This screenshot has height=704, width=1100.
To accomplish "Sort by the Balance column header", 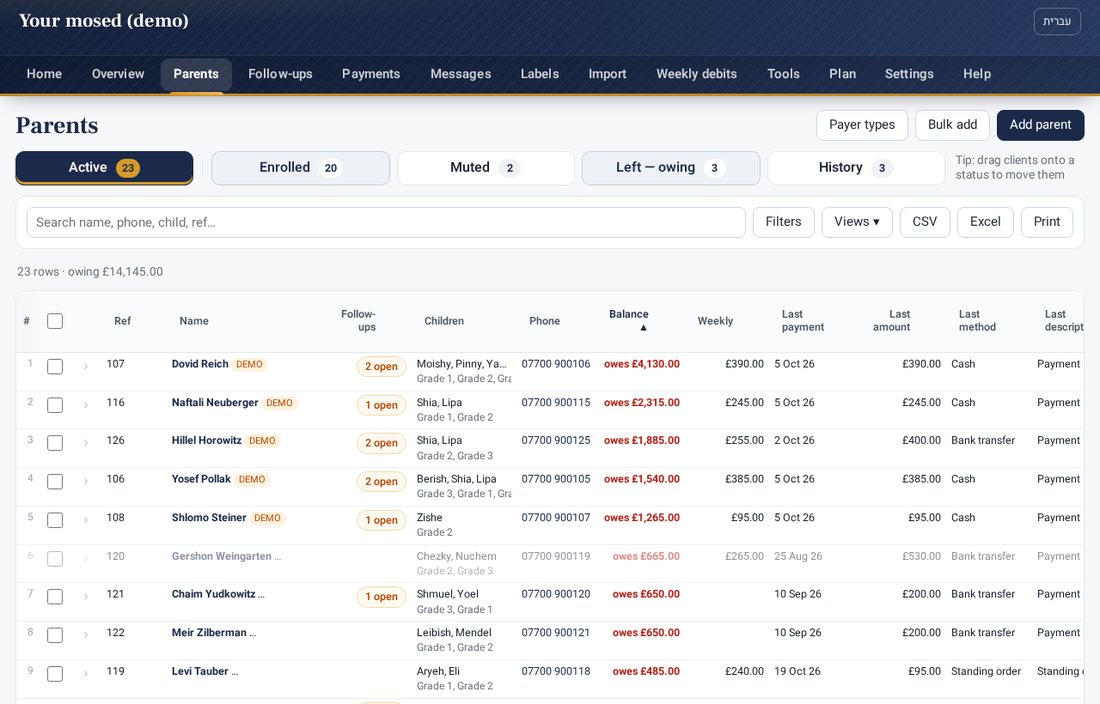I will coord(629,320).
